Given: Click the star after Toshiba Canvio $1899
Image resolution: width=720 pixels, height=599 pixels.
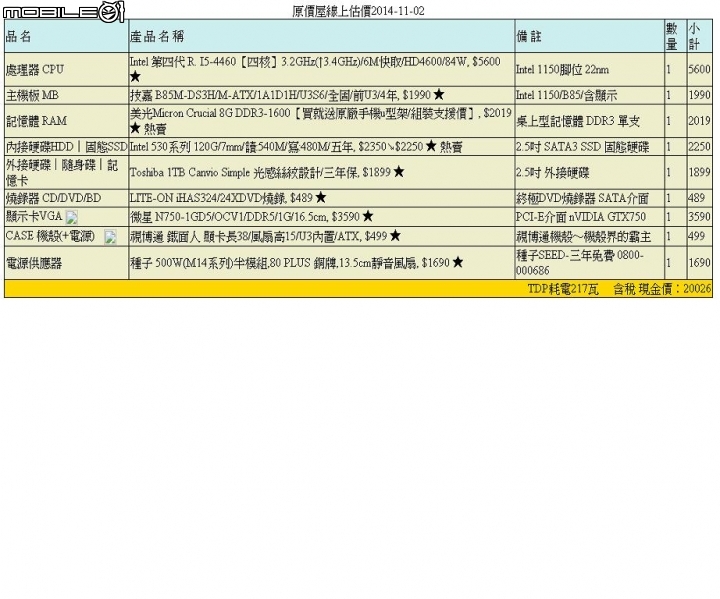Looking at the screenshot, I should pos(399,172).
